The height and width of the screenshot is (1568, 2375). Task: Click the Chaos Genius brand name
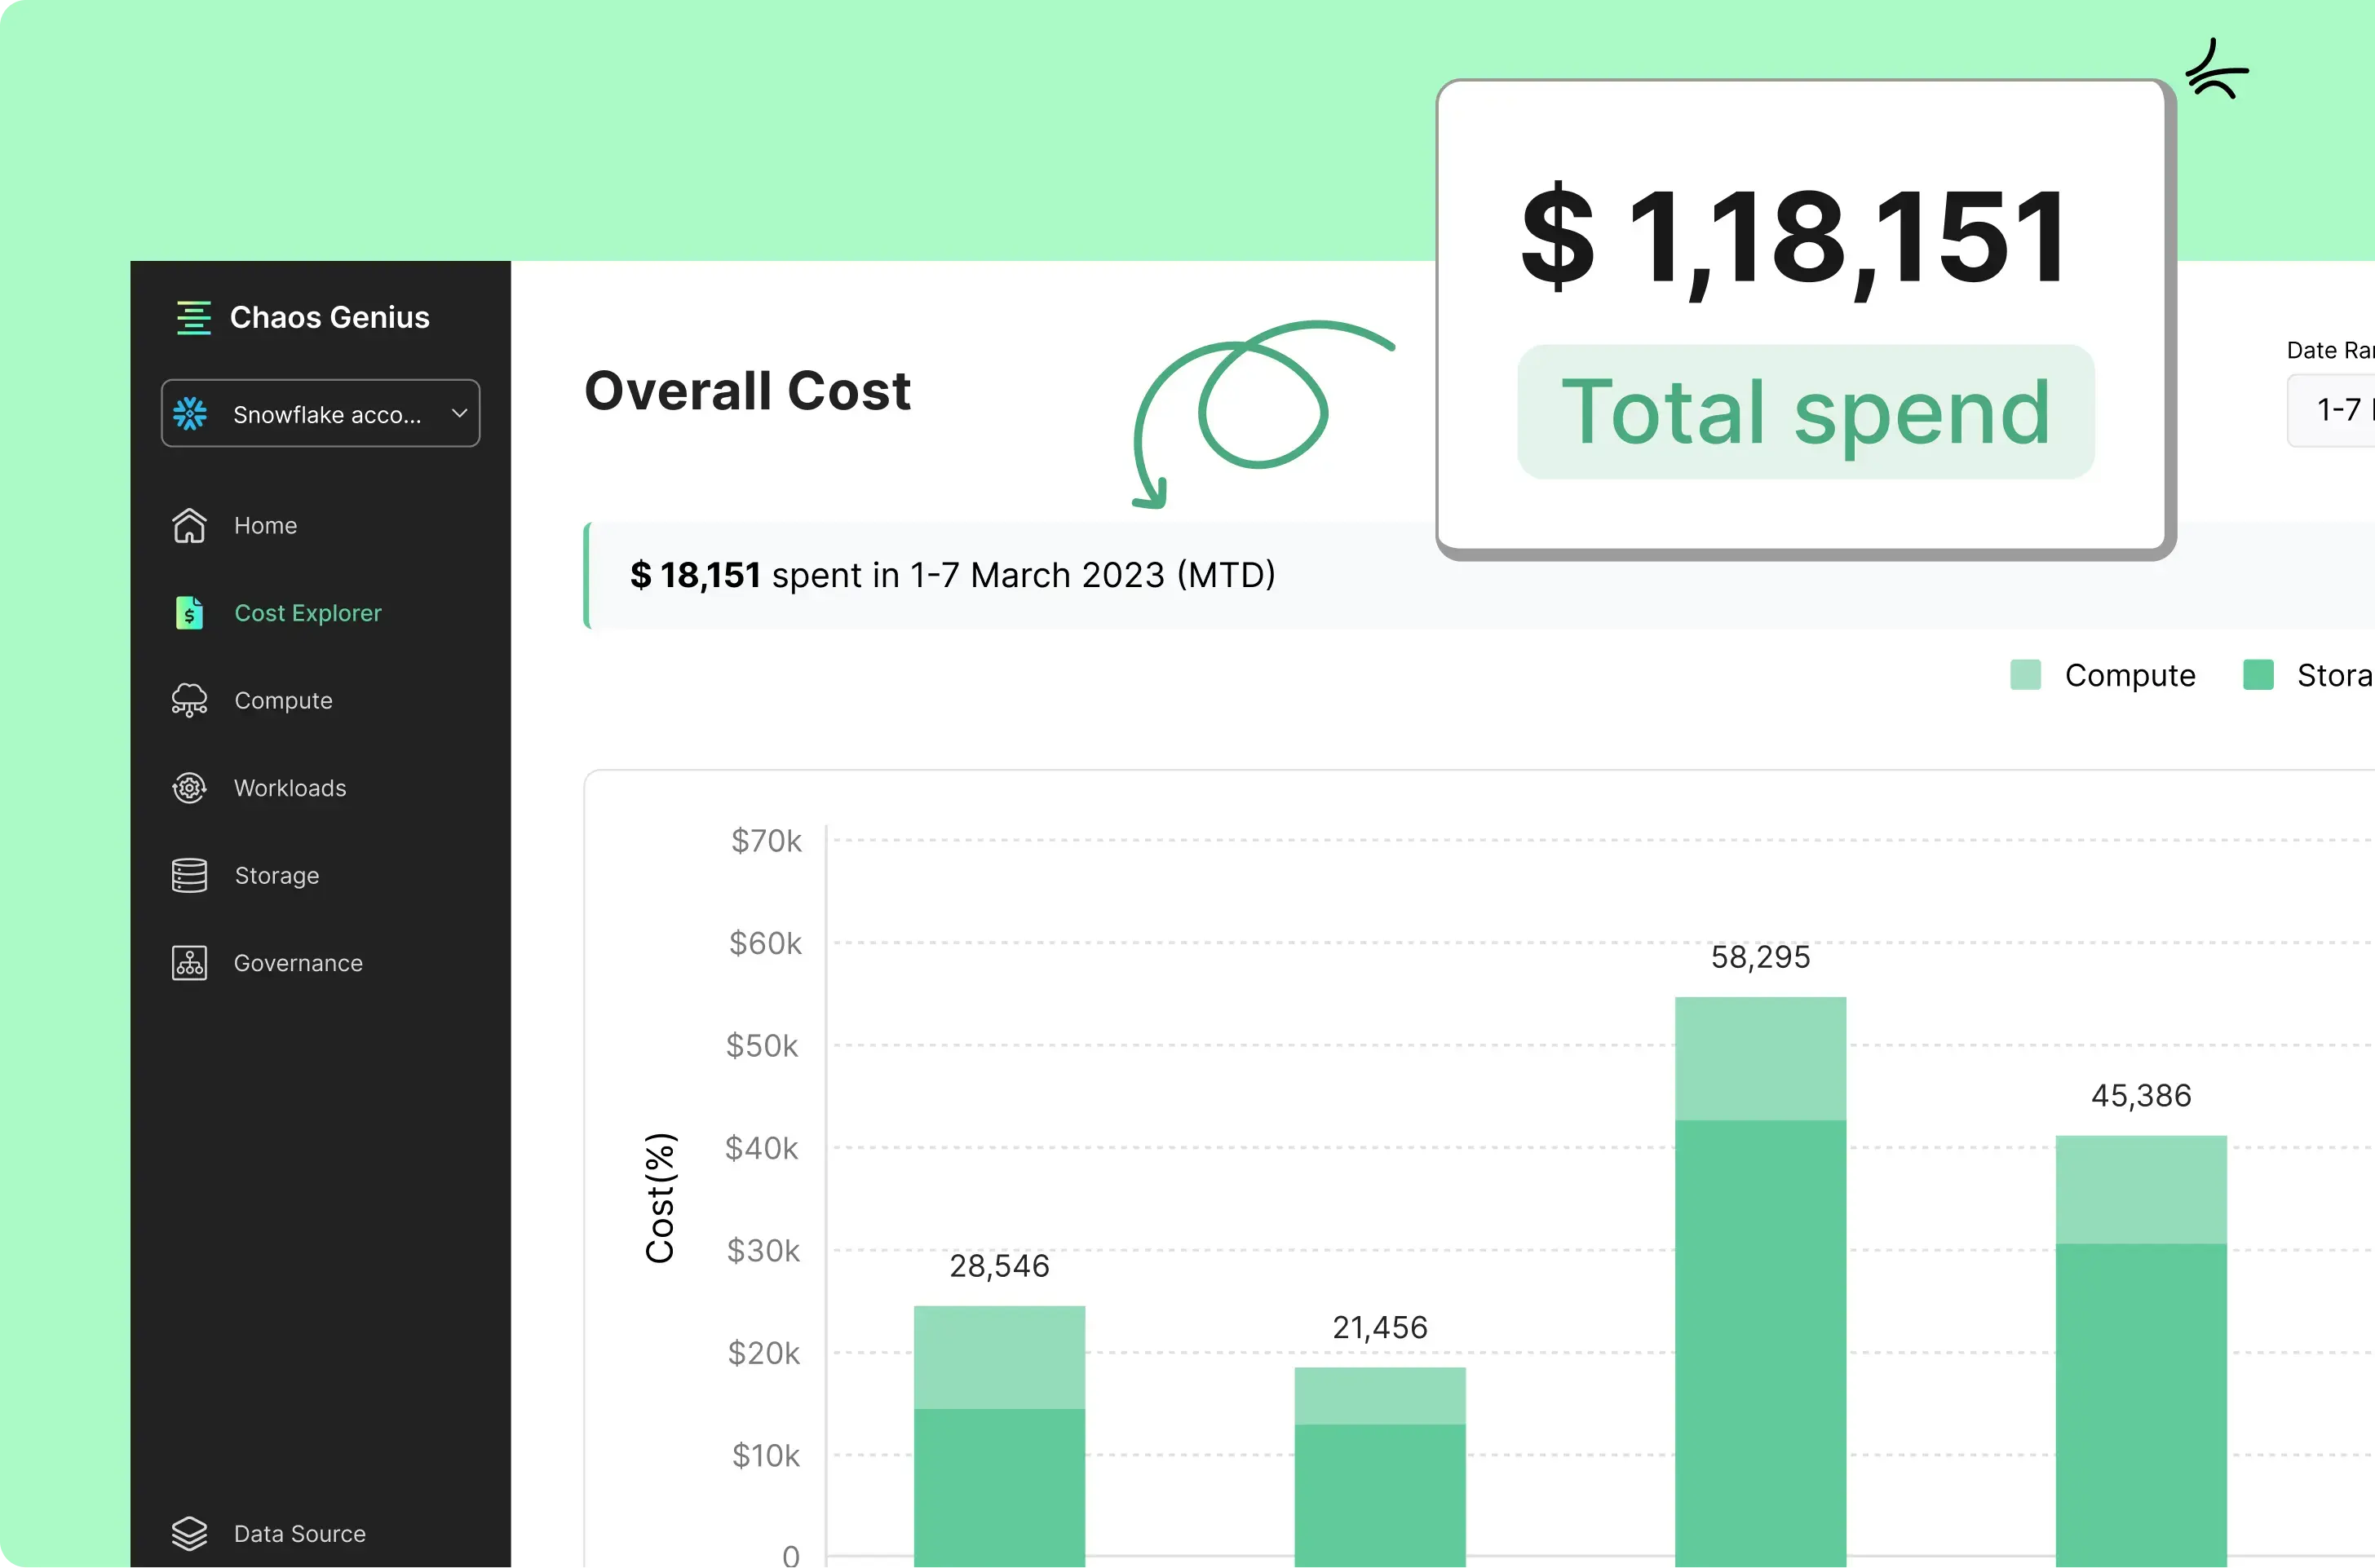point(330,318)
